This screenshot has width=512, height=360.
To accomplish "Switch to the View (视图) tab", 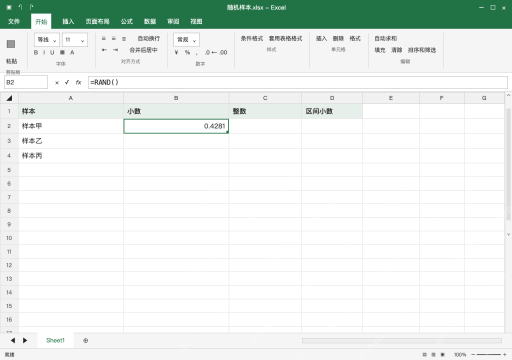I will coord(196,21).
